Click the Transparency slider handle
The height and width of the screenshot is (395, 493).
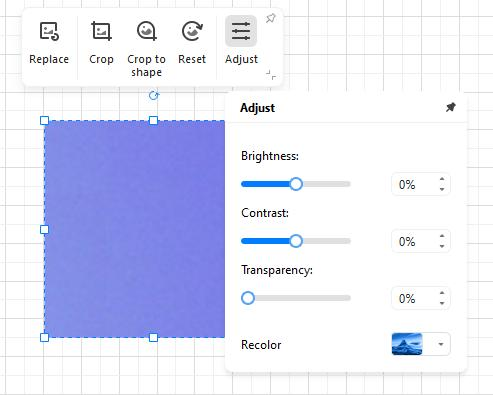248,298
